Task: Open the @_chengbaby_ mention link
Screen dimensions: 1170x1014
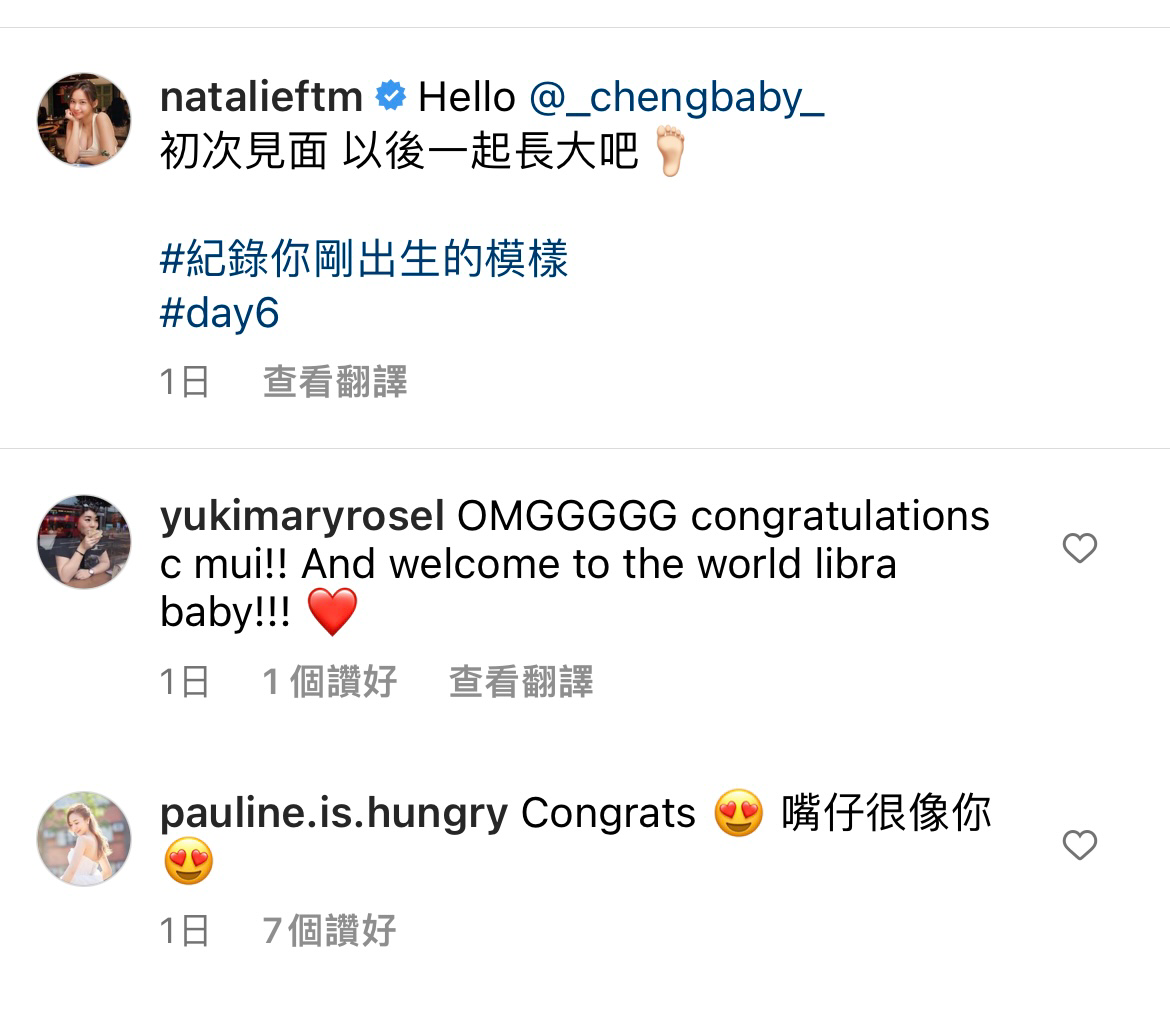Action: tap(677, 98)
